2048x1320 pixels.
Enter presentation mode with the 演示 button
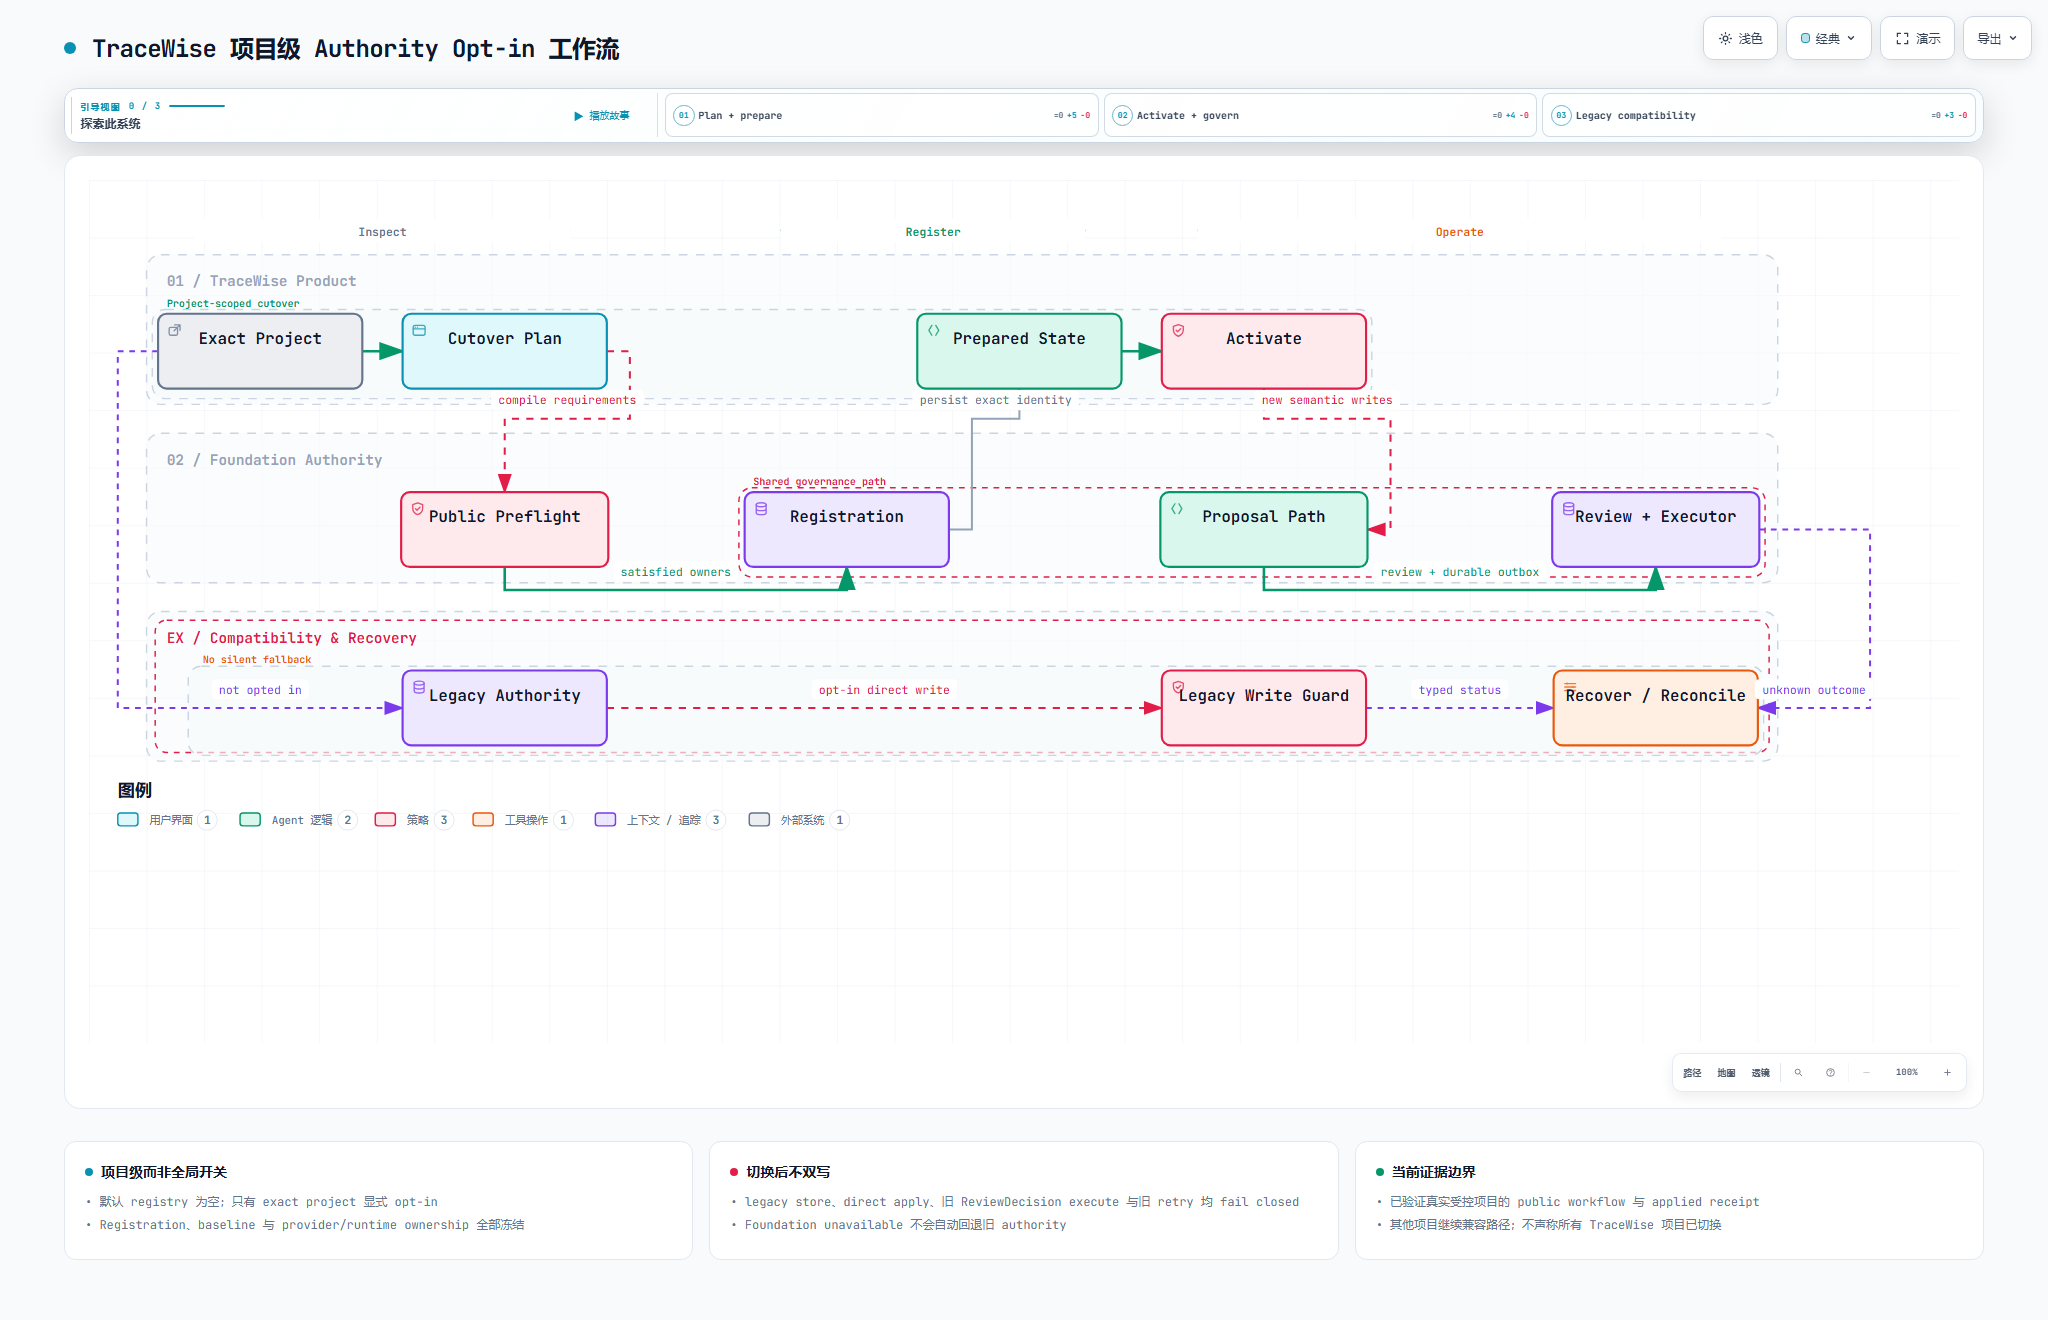[x=1917, y=38]
